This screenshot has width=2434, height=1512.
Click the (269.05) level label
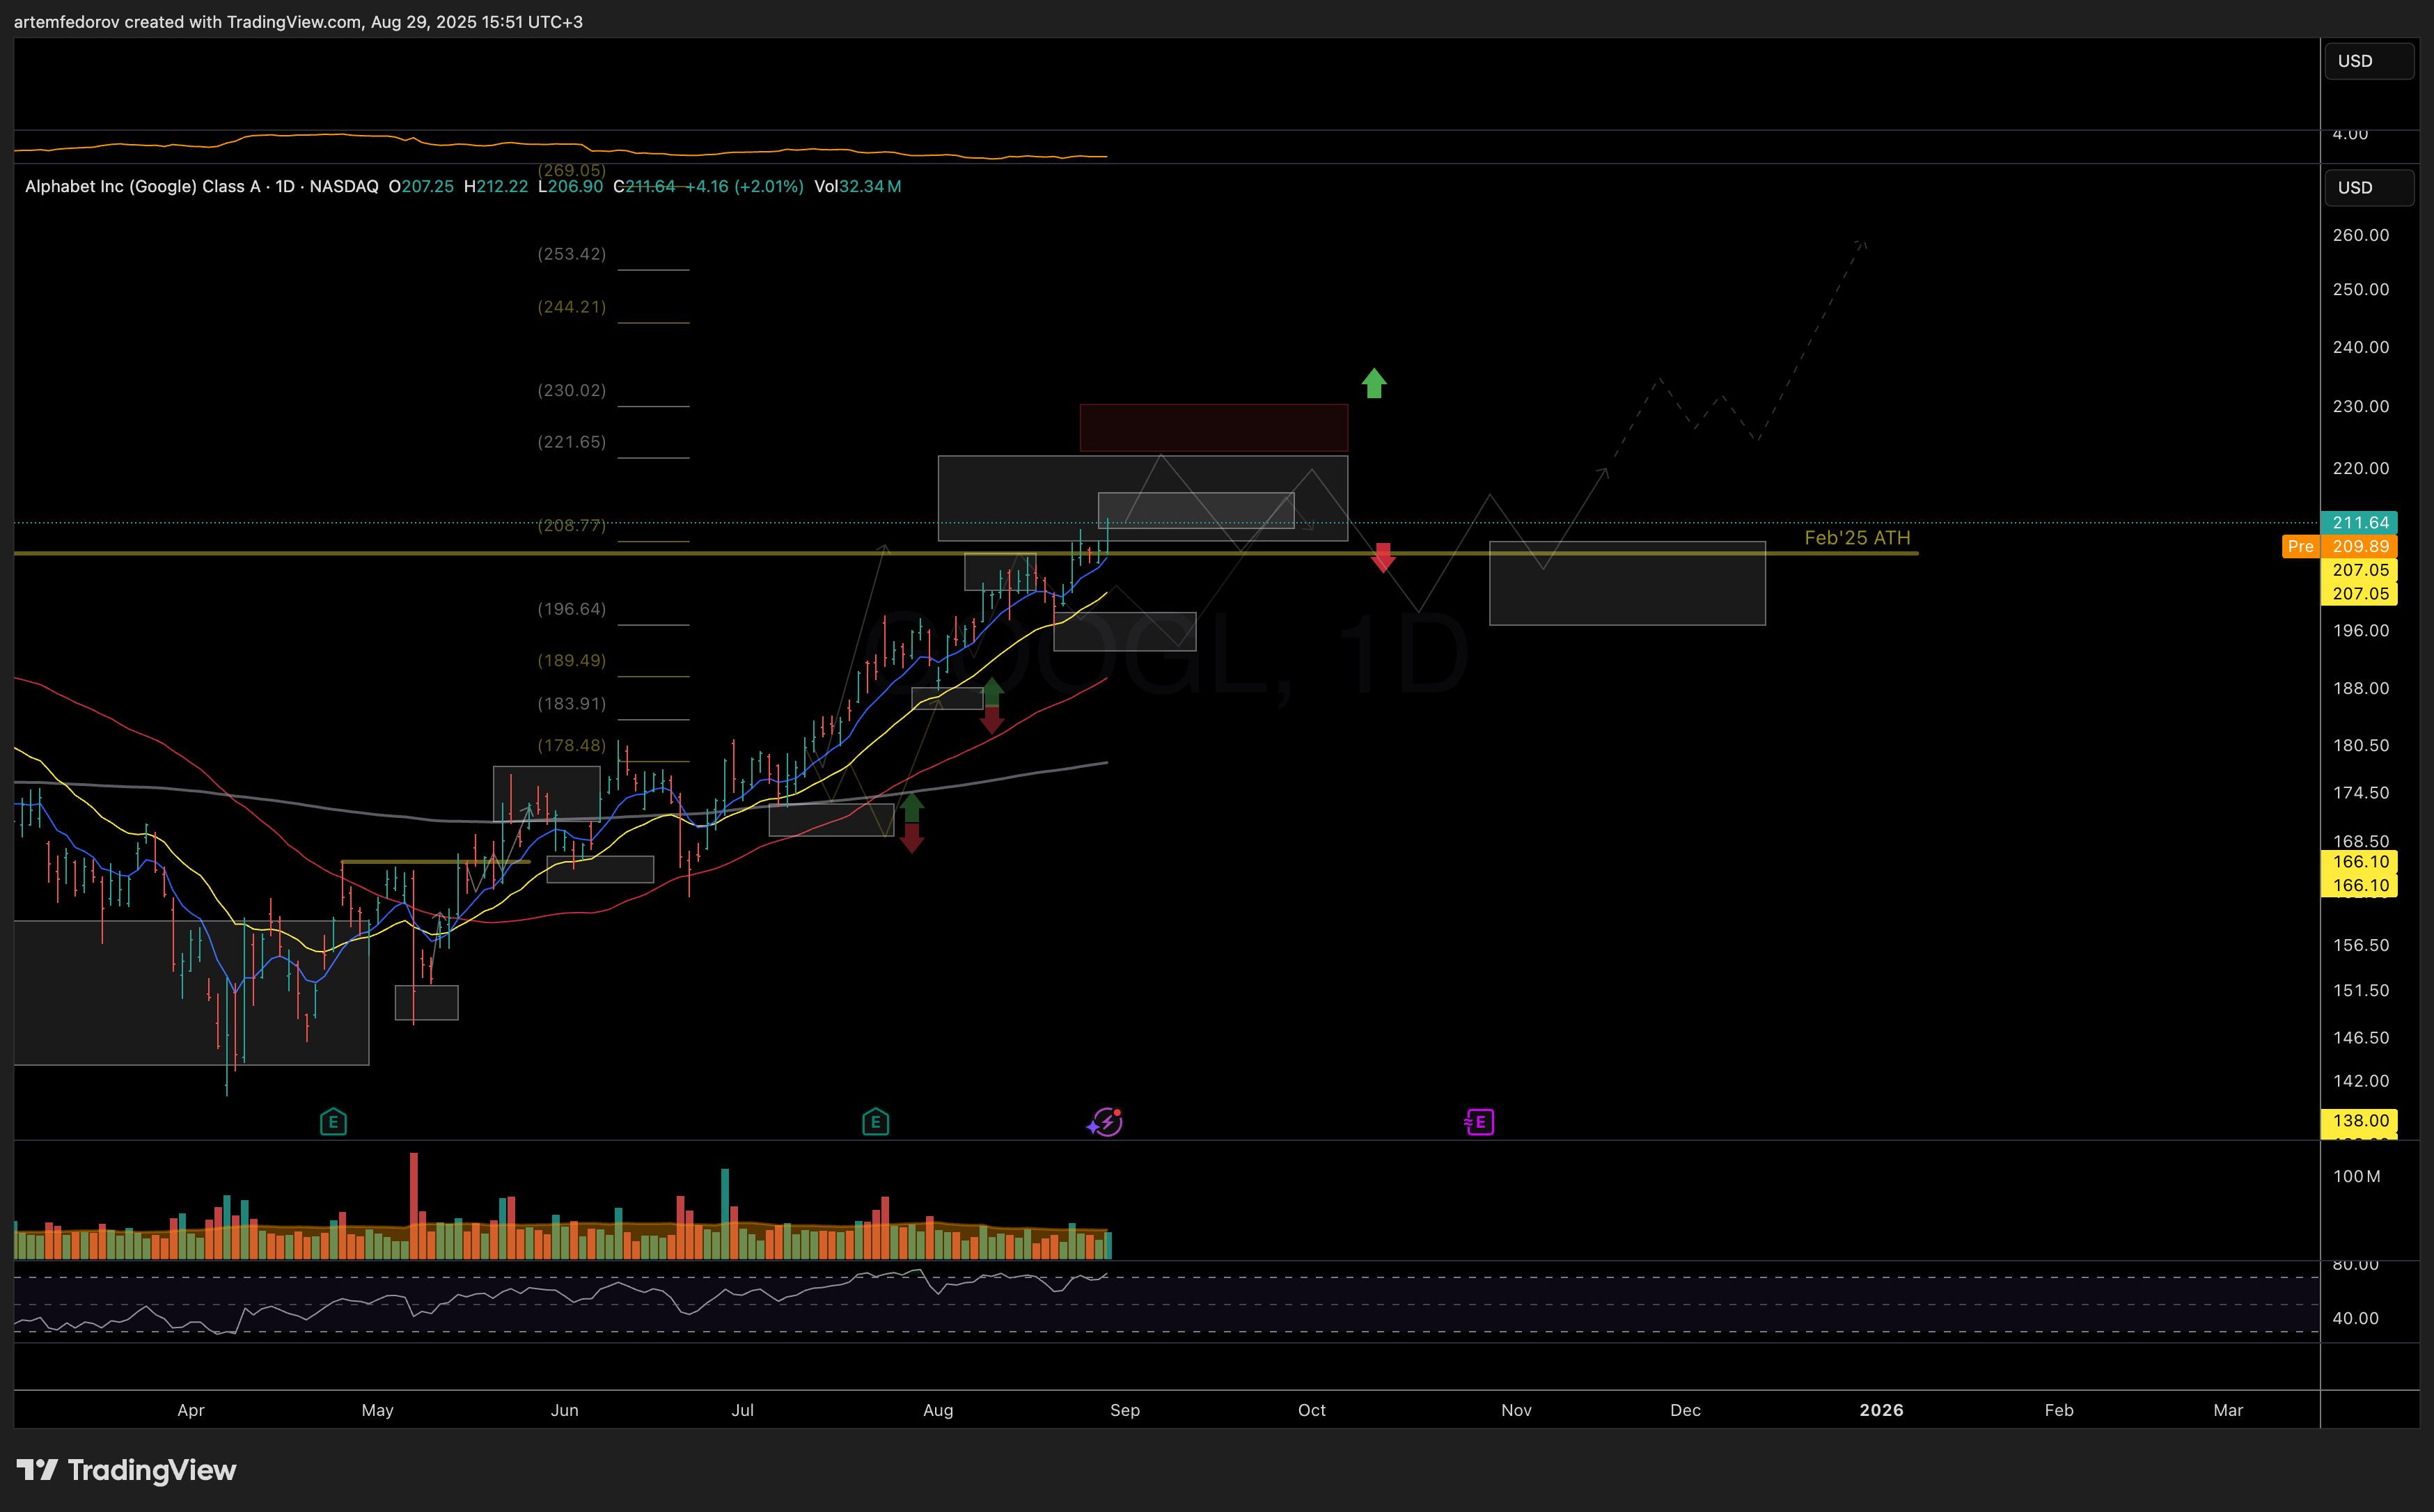tap(572, 171)
